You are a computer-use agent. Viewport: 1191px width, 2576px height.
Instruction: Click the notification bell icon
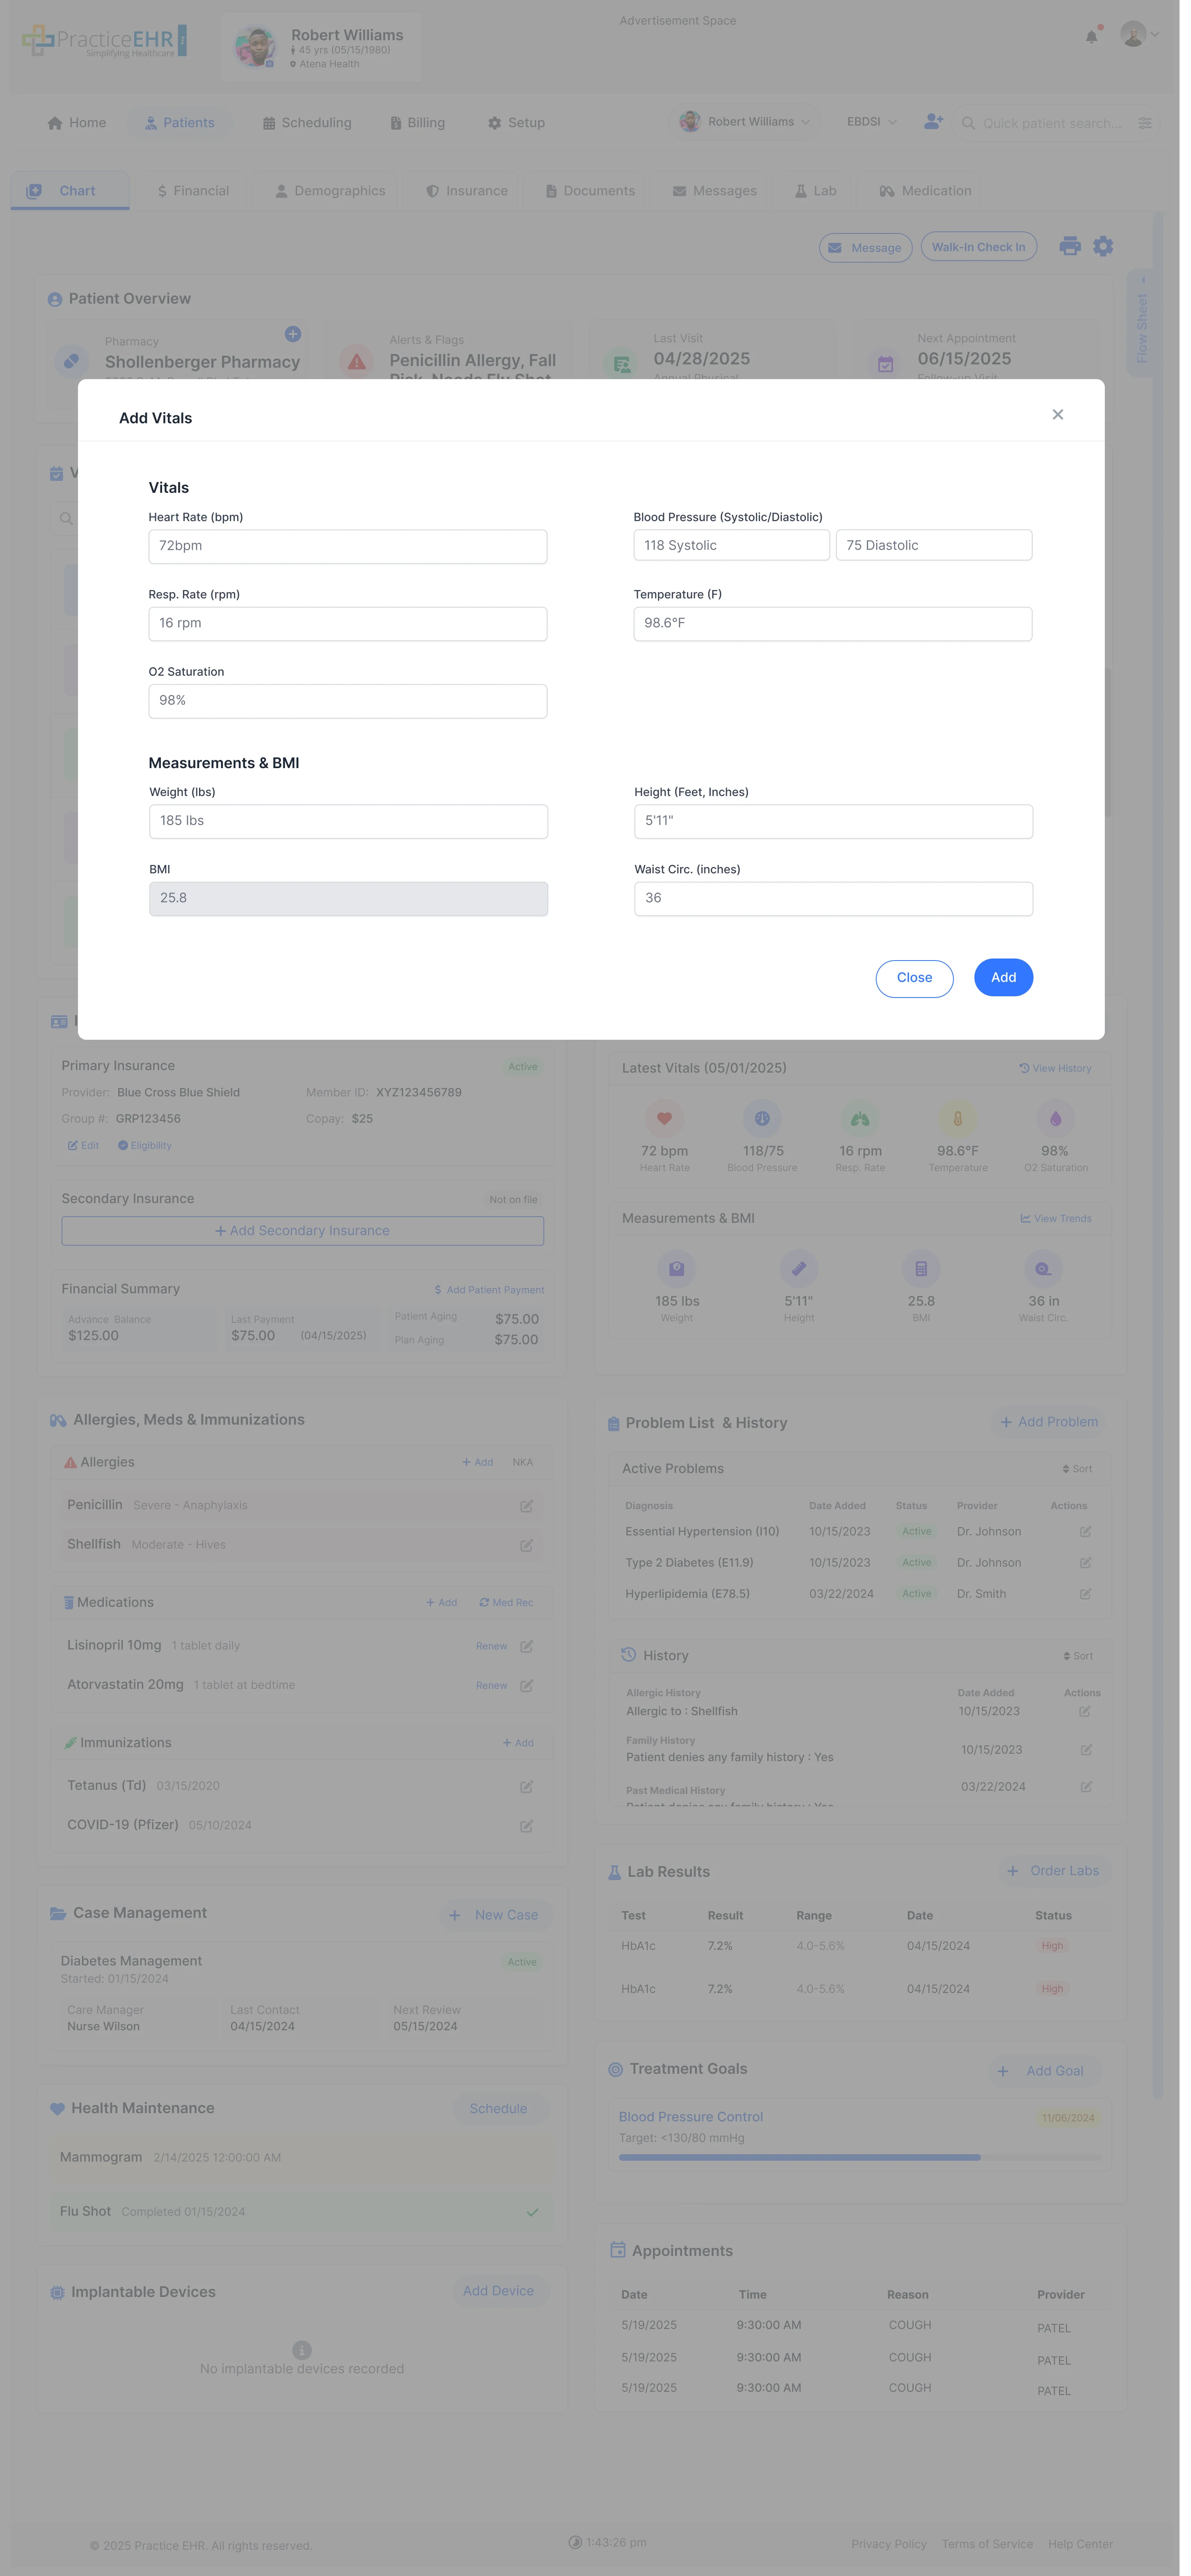point(1091,37)
